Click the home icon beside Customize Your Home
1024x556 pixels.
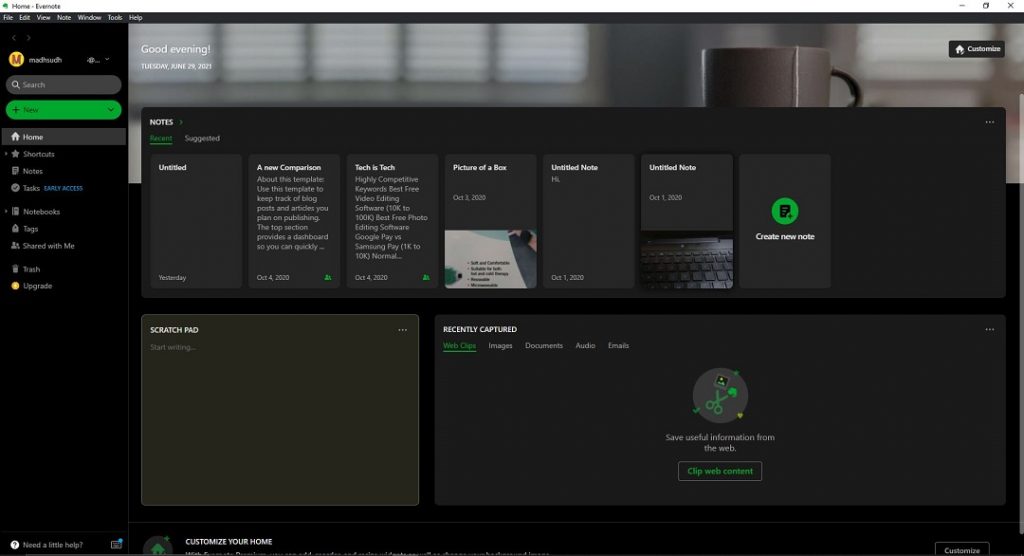(x=157, y=546)
